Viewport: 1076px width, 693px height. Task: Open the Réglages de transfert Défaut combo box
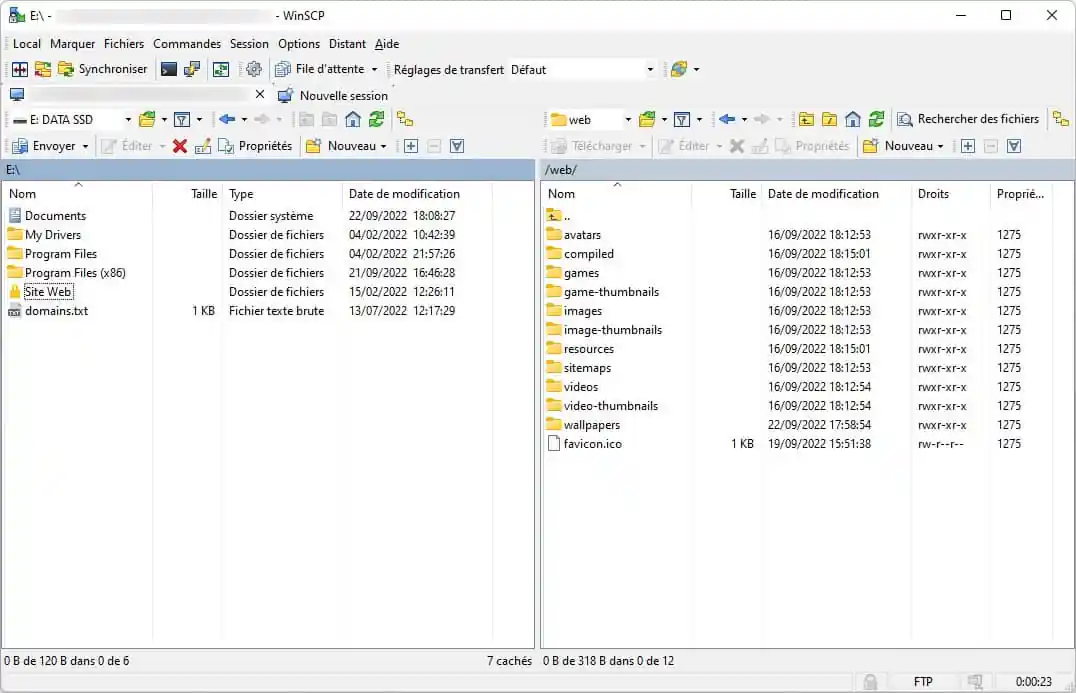click(583, 69)
